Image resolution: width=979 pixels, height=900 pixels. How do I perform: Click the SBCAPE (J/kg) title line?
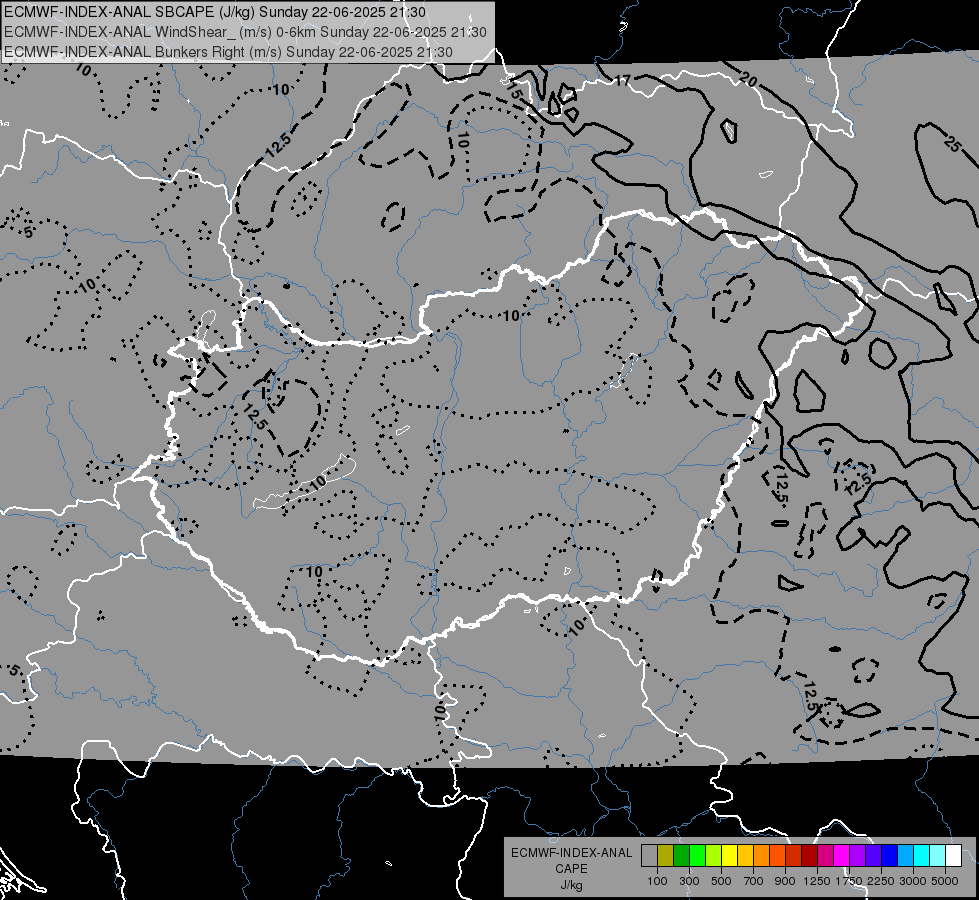215,12
